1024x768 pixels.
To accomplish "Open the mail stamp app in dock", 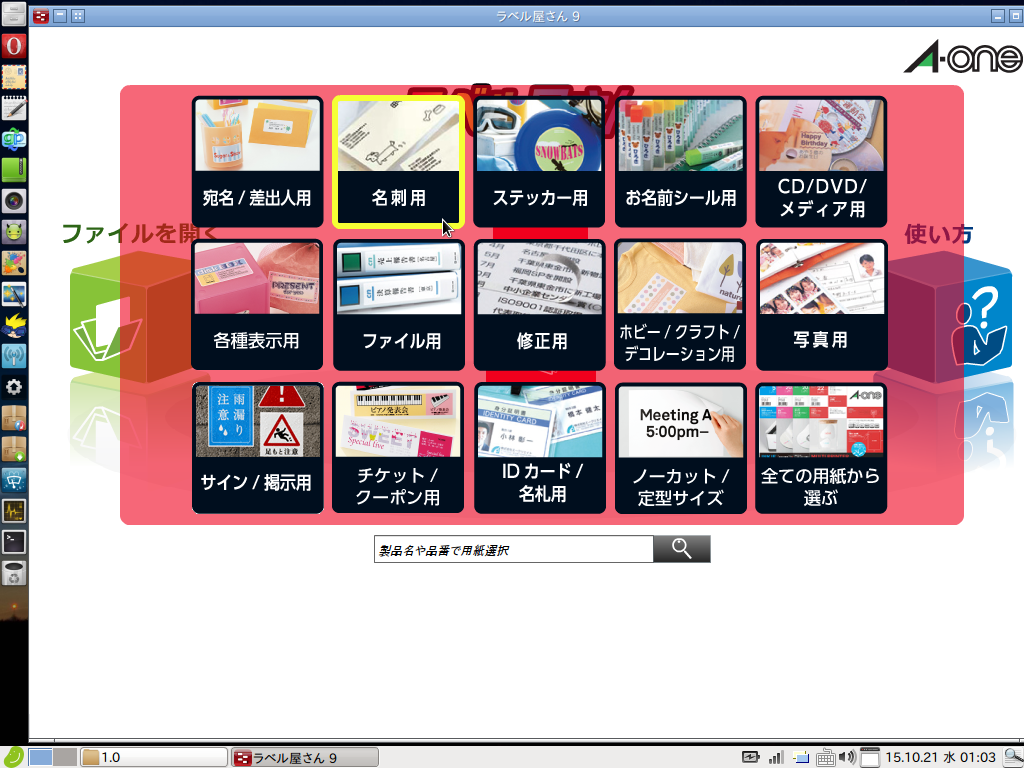I will point(14,77).
